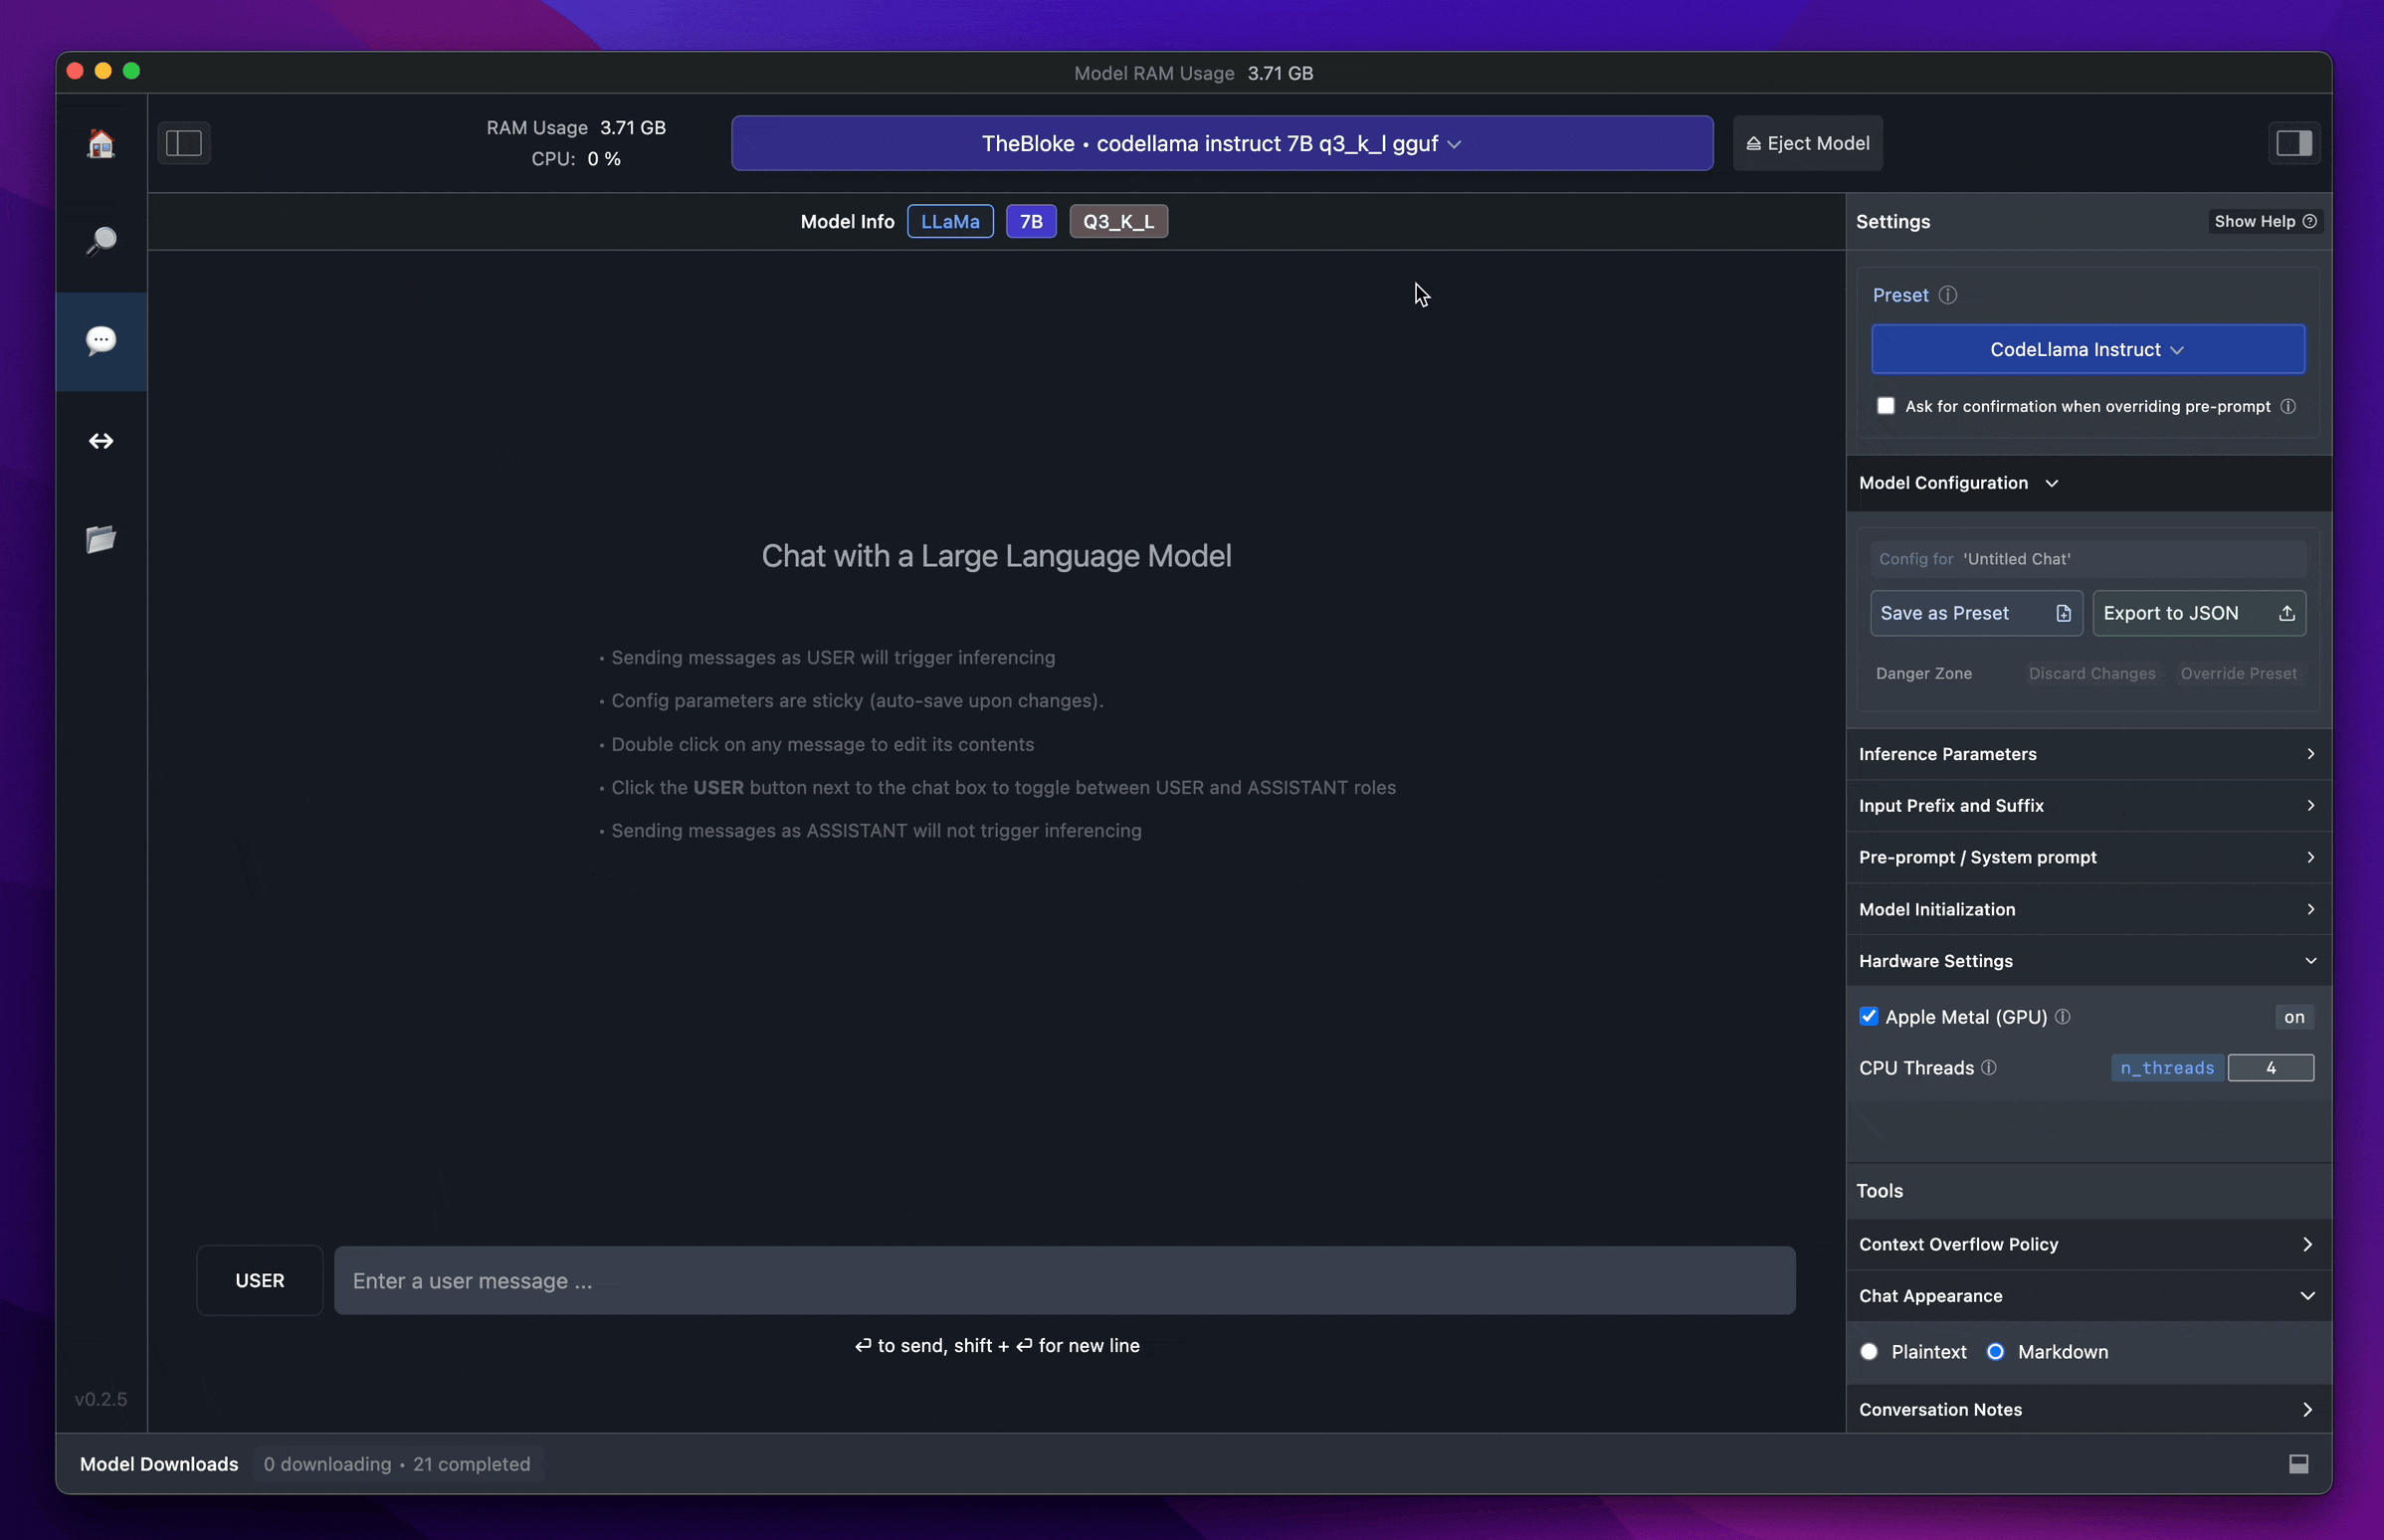The width and height of the screenshot is (2384, 1540).
Task: Click the dark/light theme toggle icon
Action: point(2293,142)
